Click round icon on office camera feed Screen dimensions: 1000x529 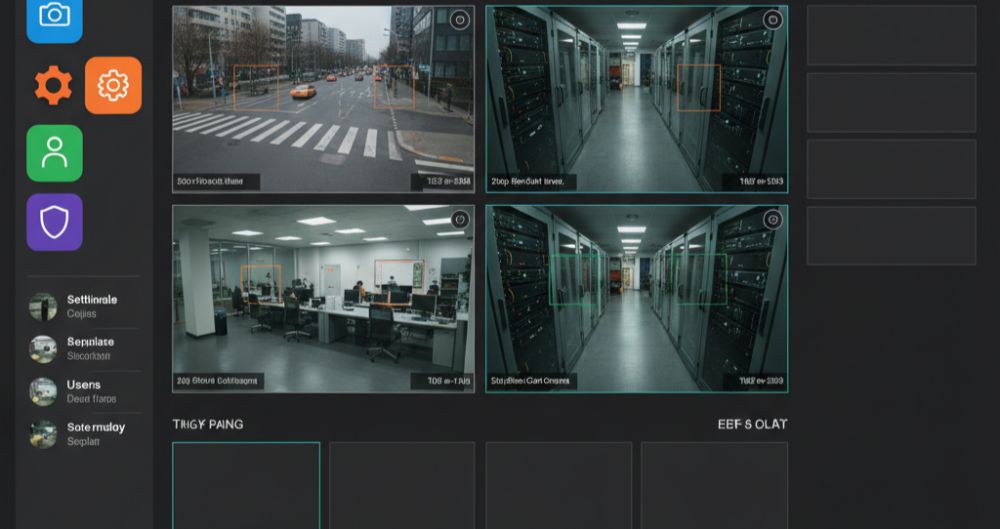(x=459, y=220)
